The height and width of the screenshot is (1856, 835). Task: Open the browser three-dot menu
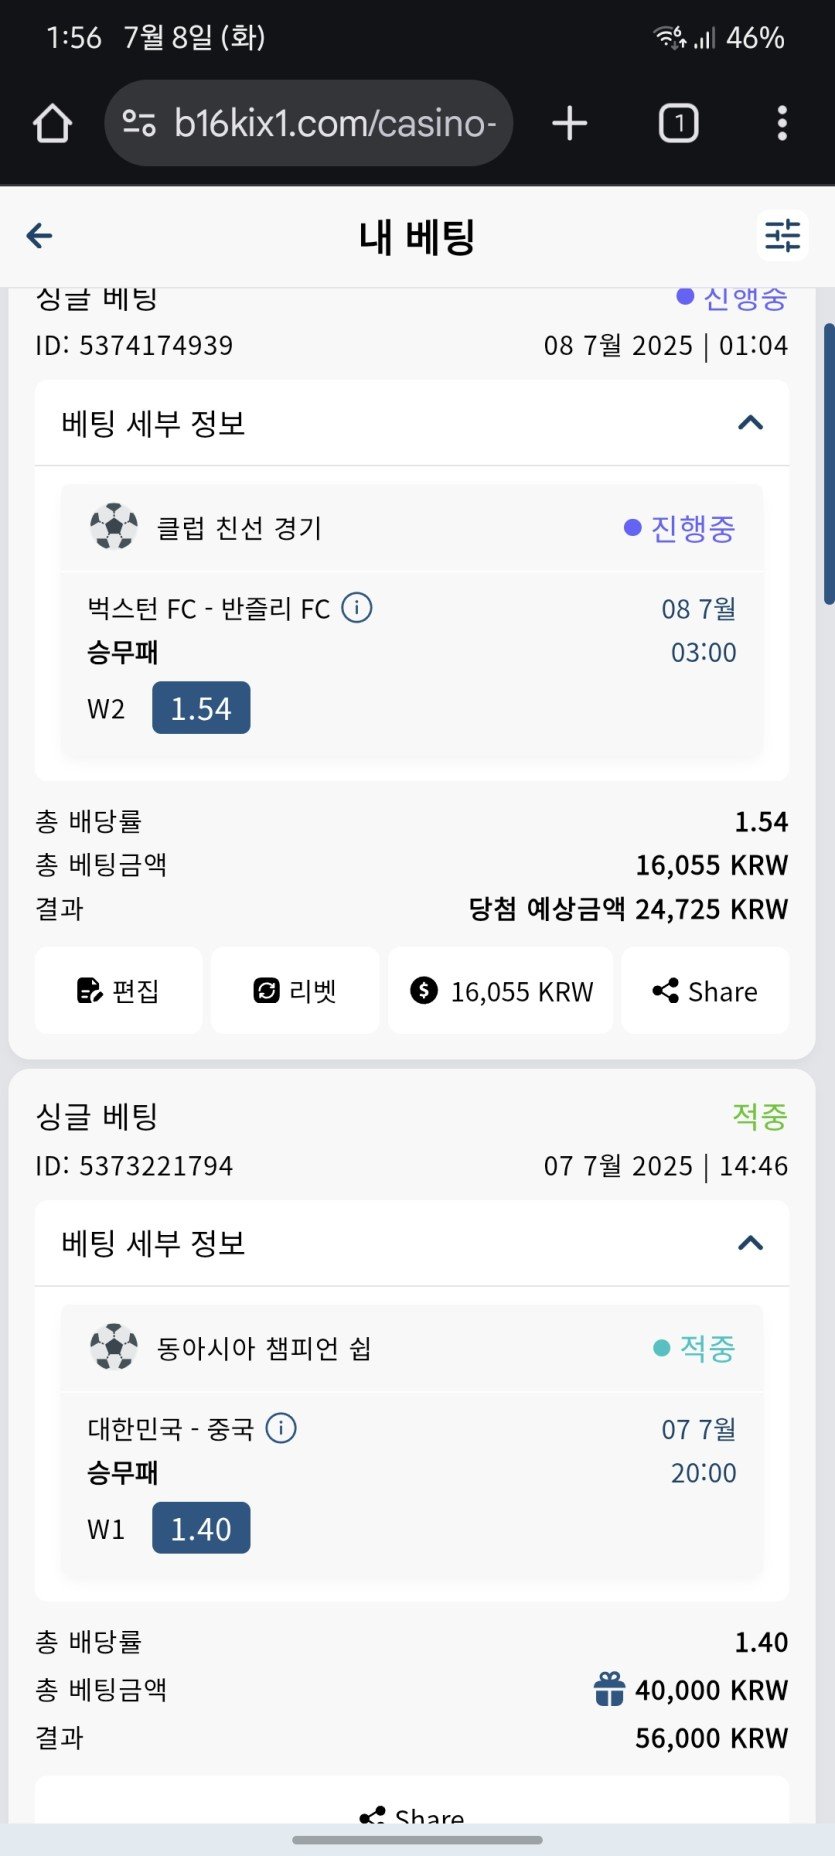pyautogui.click(x=782, y=124)
